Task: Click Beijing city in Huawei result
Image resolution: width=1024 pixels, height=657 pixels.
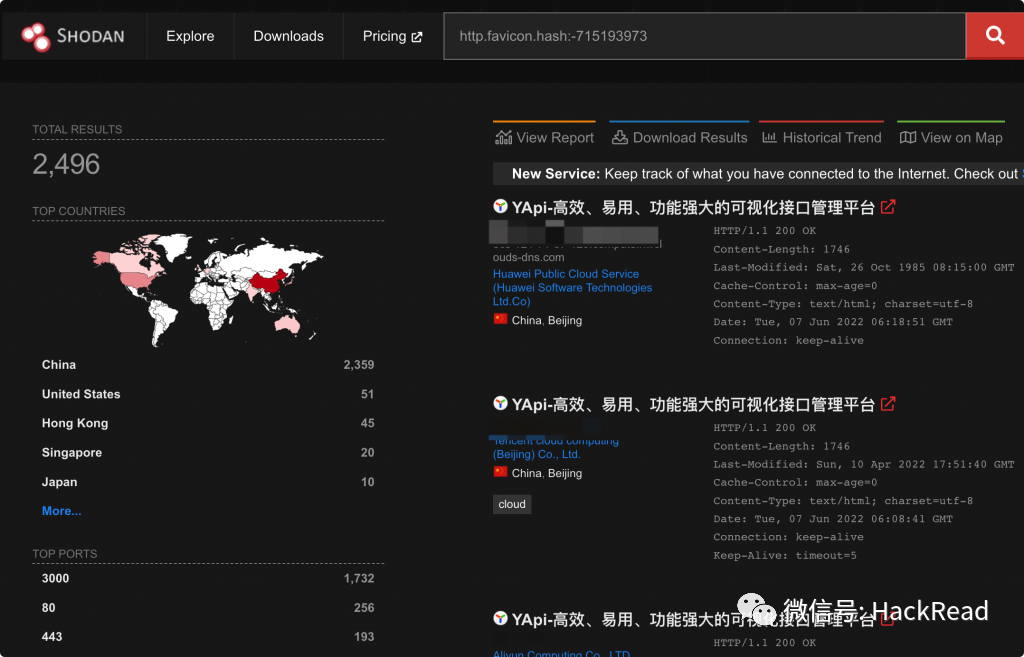Action: [x=565, y=320]
